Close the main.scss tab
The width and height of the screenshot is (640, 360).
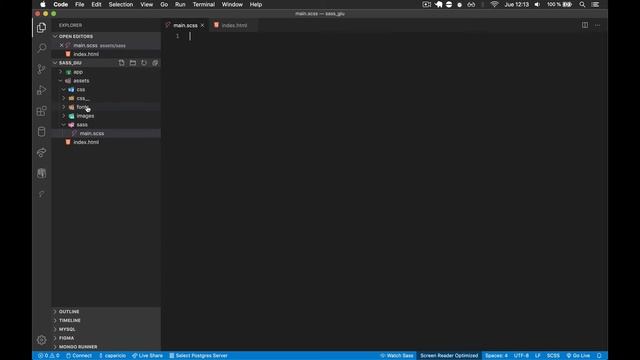pyautogui.click(x=202, y=25)
